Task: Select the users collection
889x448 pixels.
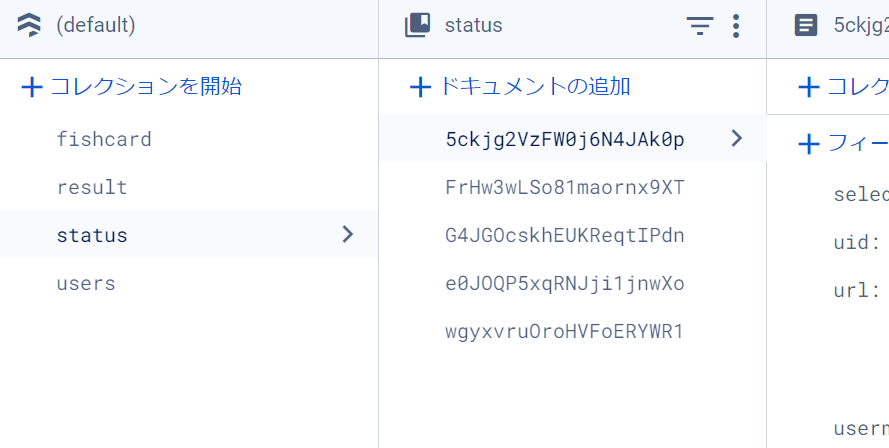Action: pos(86,283)
